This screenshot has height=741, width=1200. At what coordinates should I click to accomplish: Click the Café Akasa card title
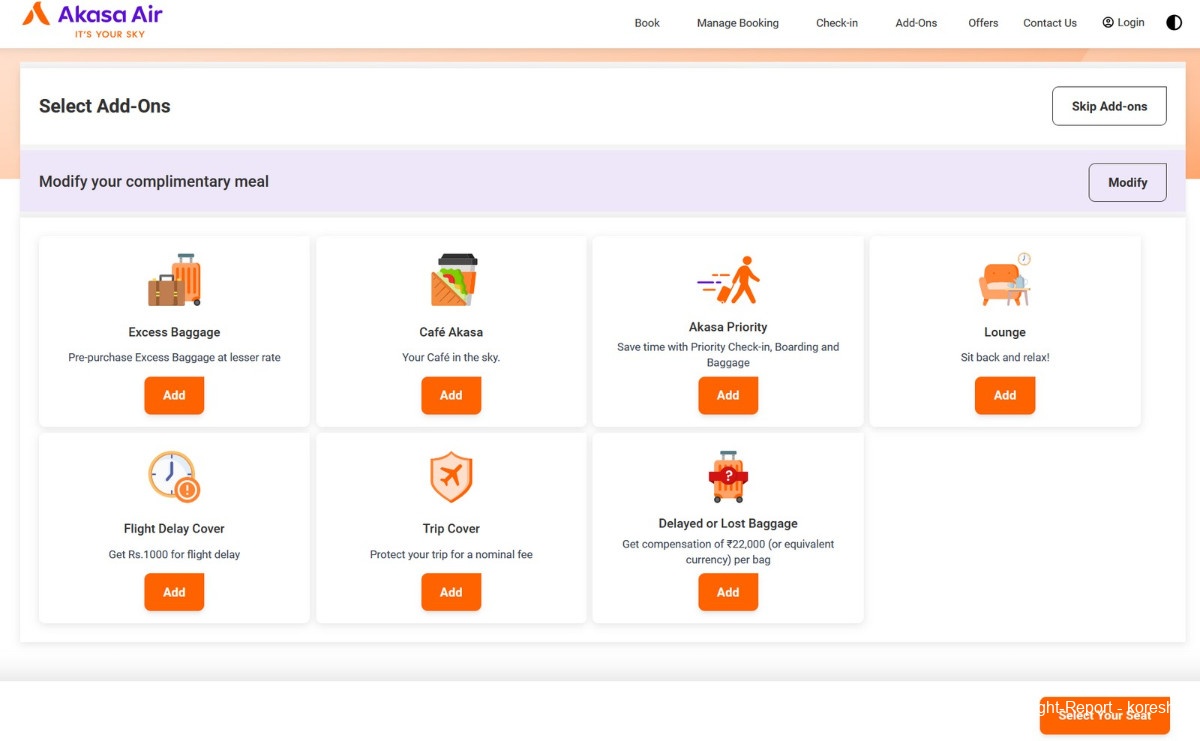pos(451,332)
